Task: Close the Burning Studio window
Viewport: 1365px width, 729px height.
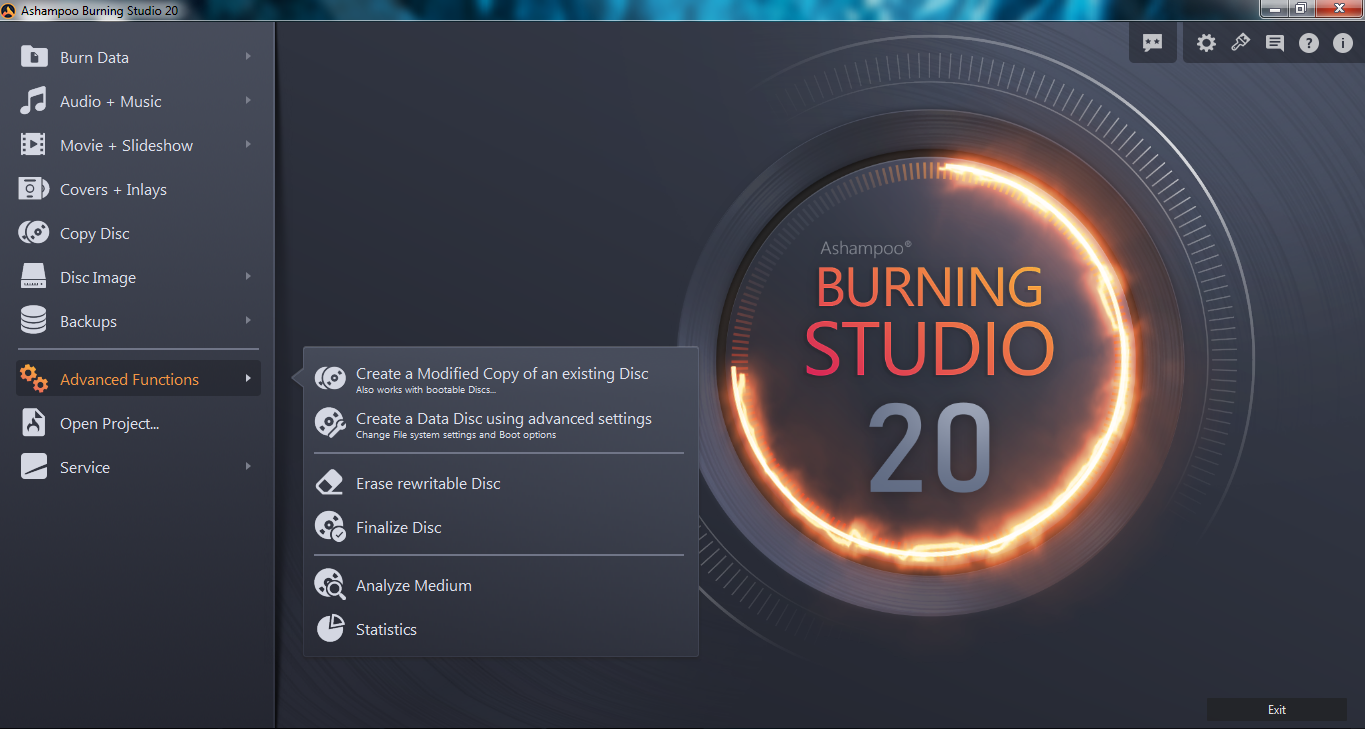Action: (1338, 8)
